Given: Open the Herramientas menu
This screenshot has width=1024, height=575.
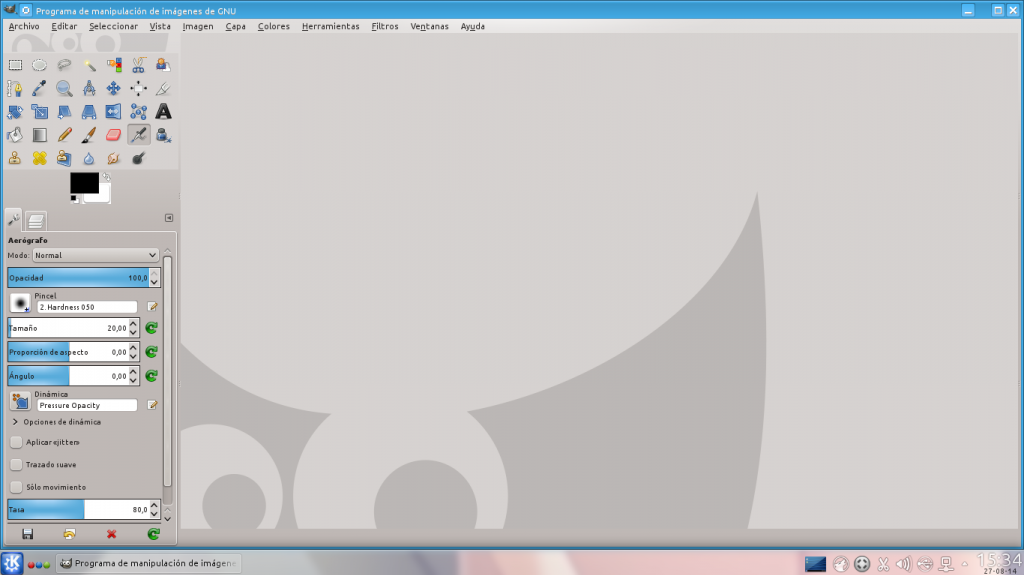Looking at the screenshot, I should 330,26.
